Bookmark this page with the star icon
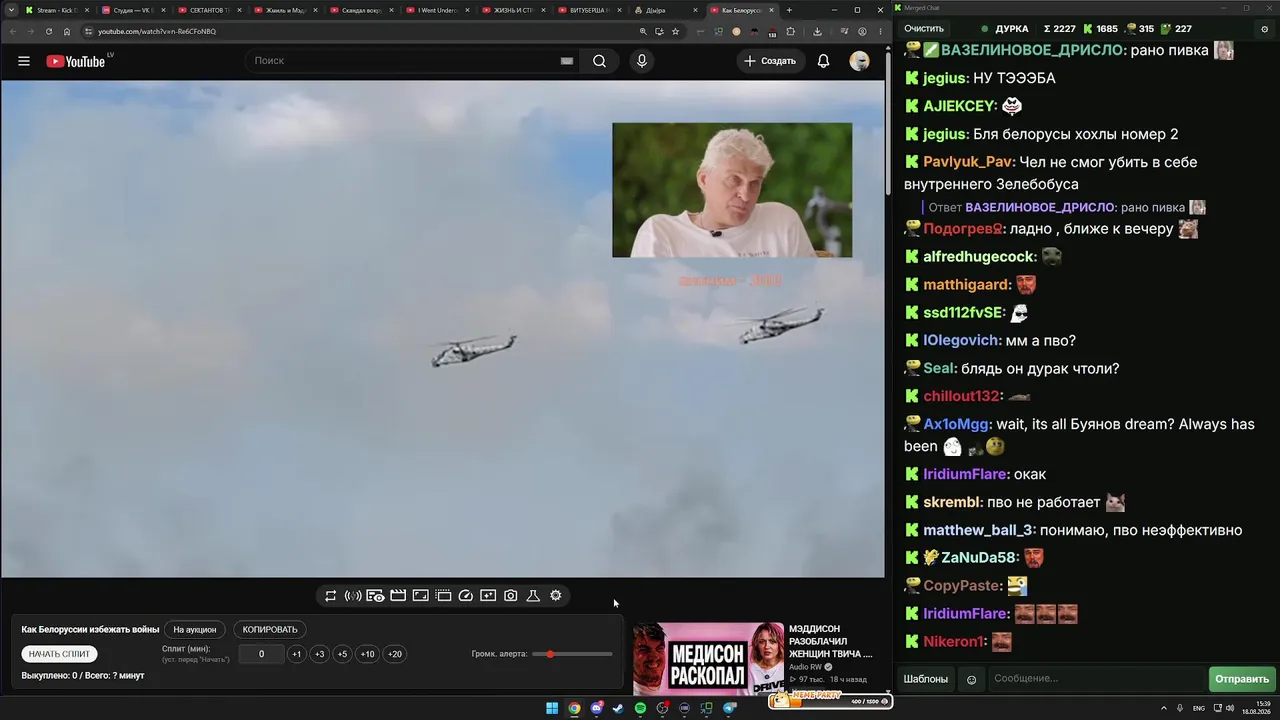 click(x=676, y=31)
